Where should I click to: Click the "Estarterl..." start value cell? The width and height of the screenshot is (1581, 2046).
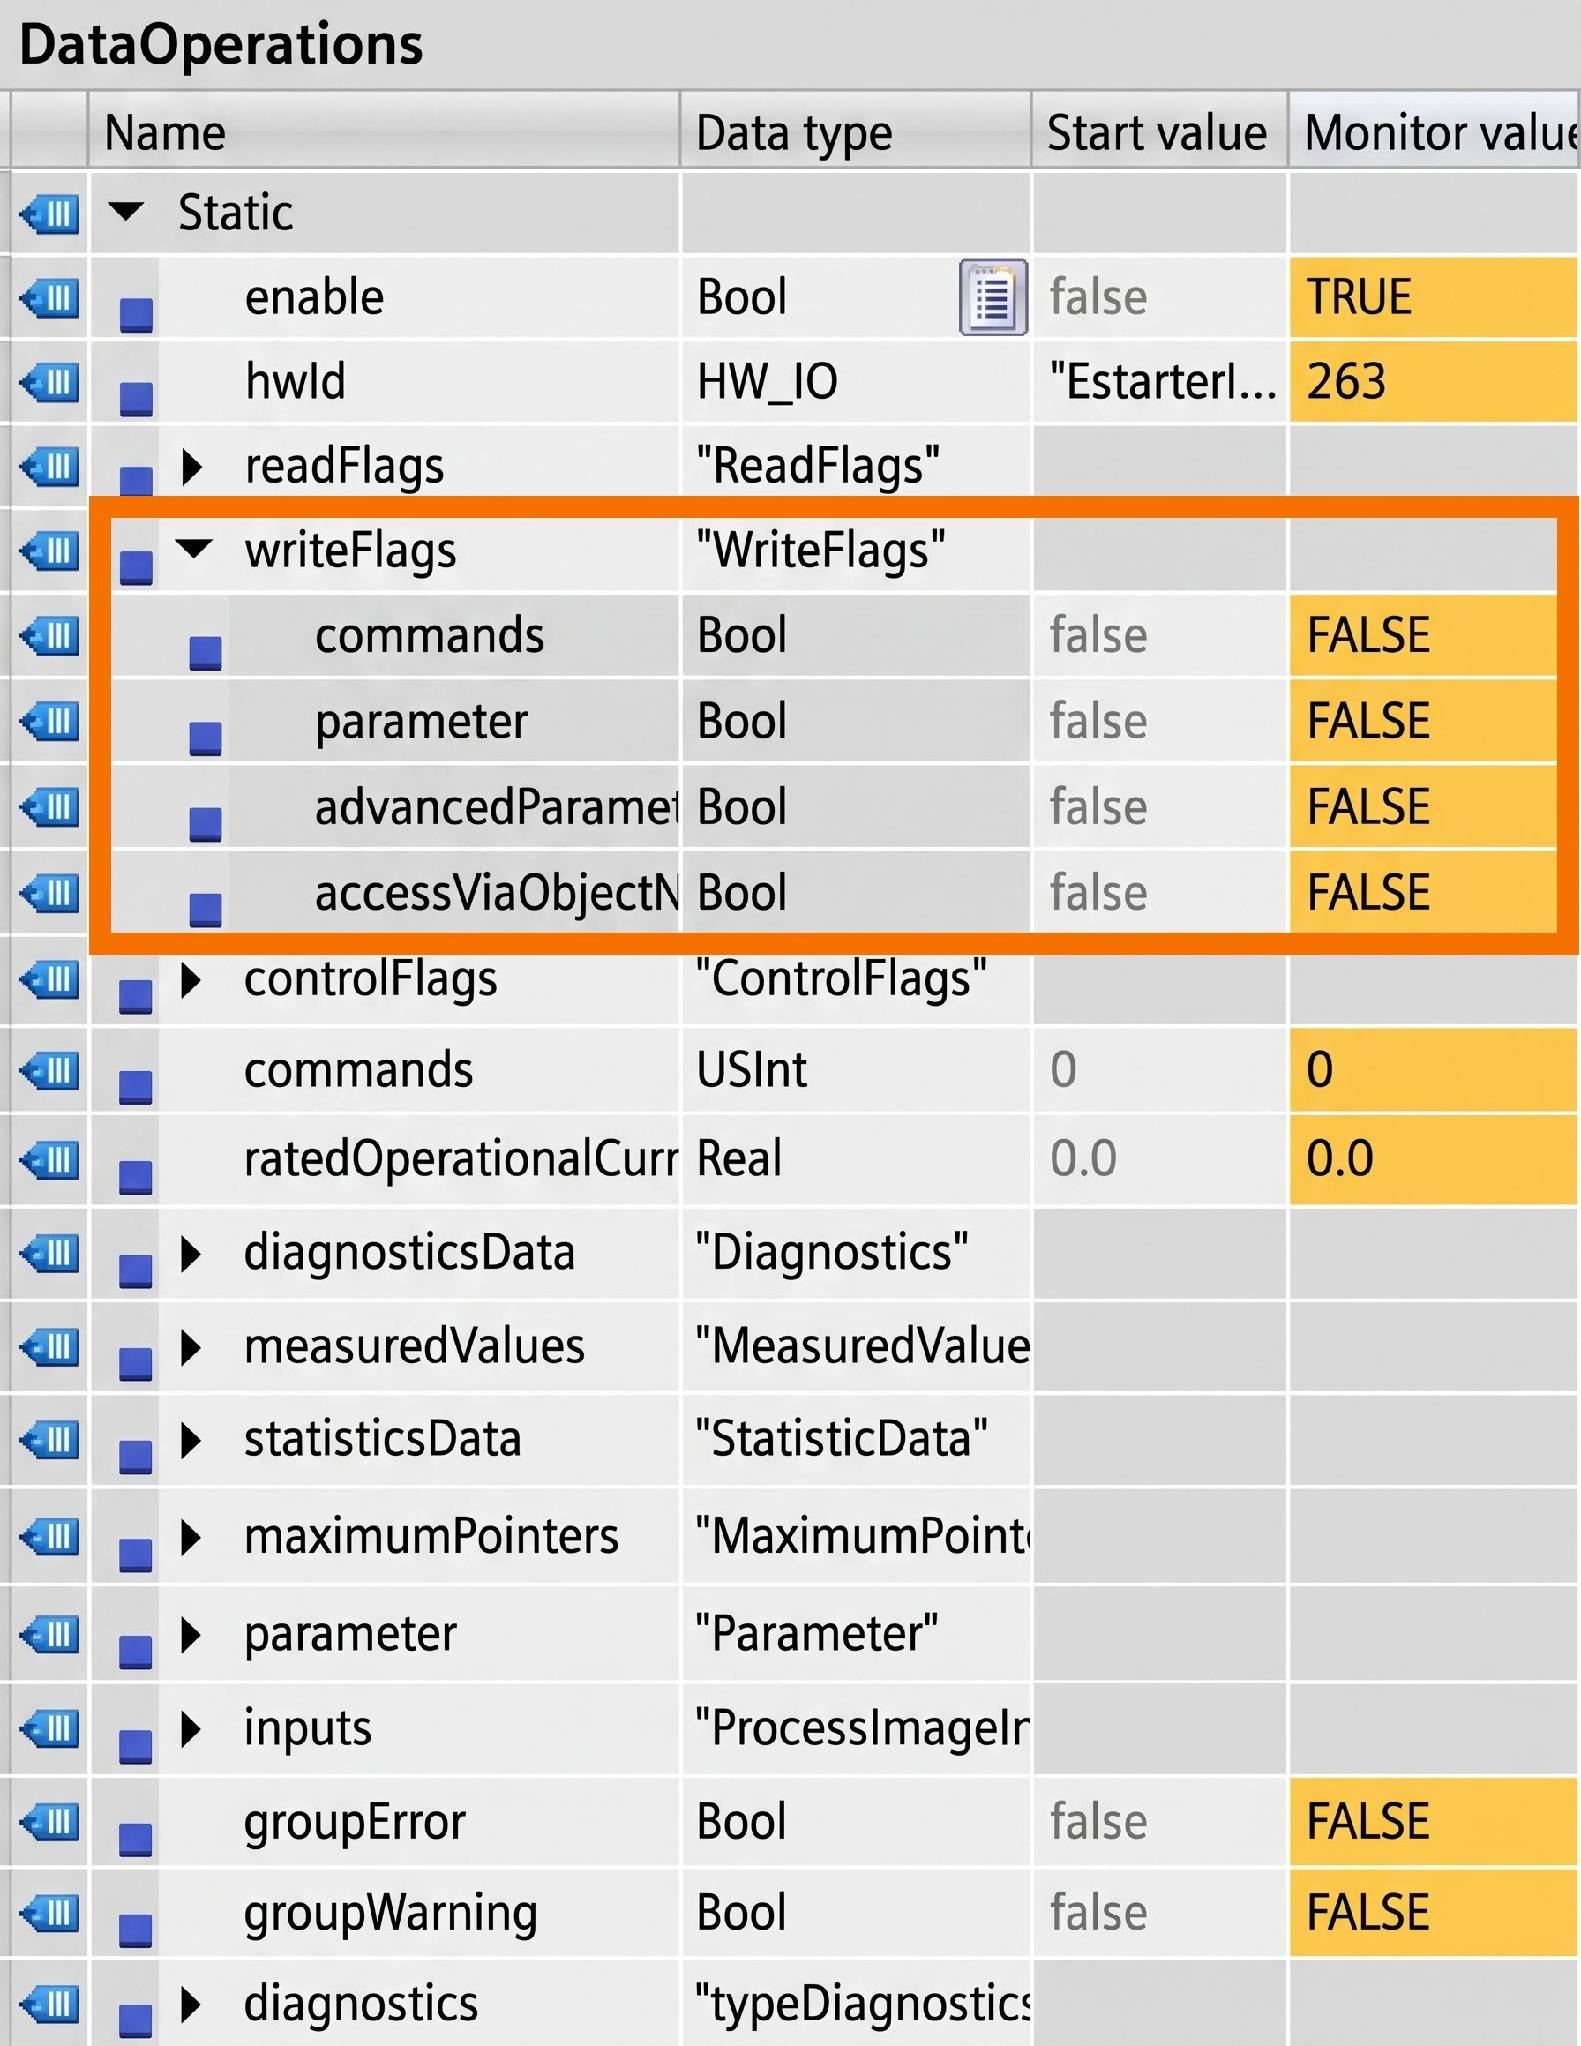click(x=1160, y=382)
